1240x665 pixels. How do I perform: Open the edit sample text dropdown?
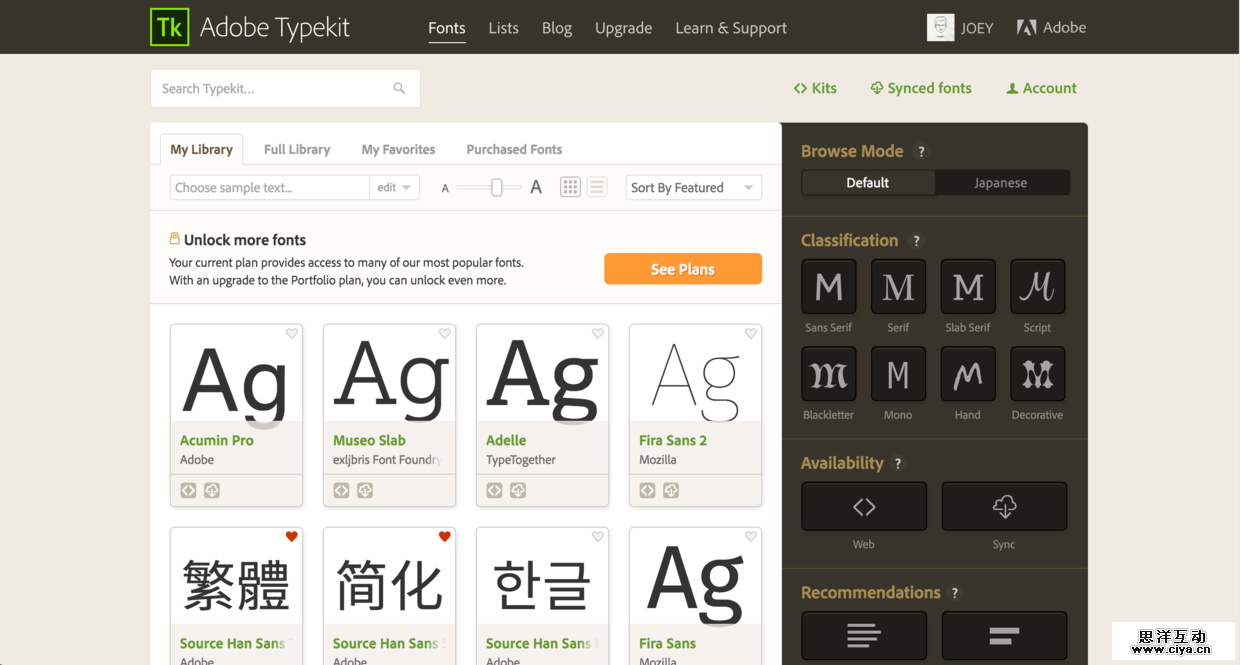point(394,187)
